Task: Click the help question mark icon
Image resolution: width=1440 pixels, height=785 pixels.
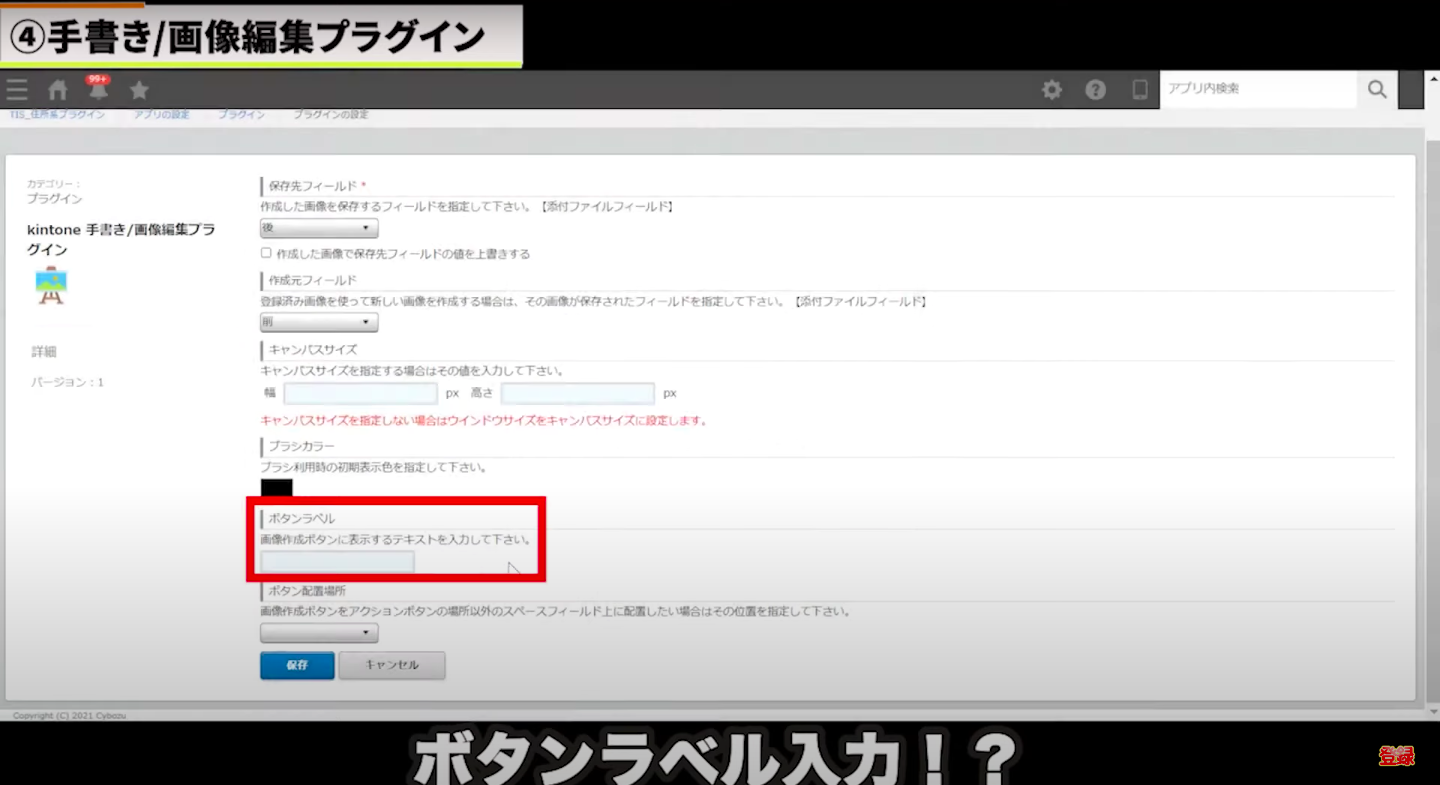Action: tap(1096, 90)
